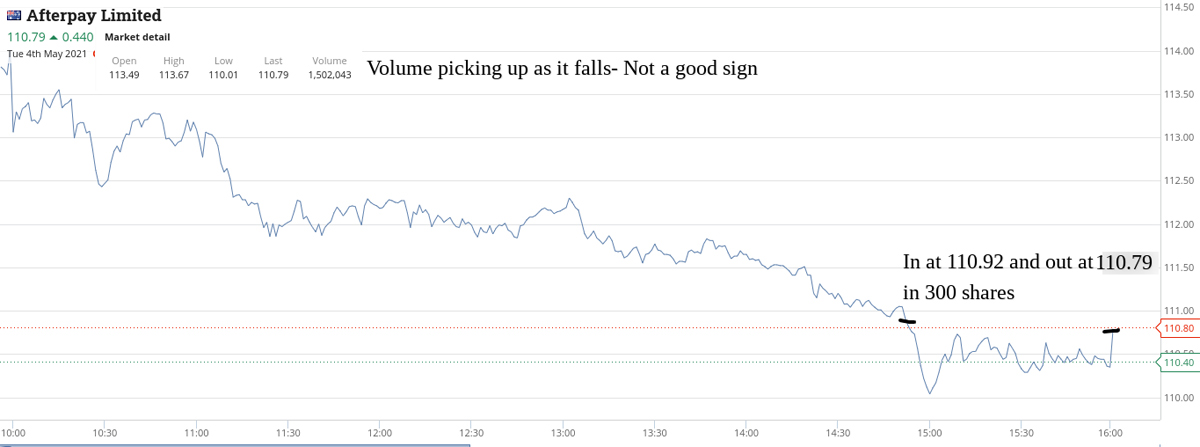1200x447 pixels.
Task: Click the Low value 110.01
Action: tap(223, 75)
